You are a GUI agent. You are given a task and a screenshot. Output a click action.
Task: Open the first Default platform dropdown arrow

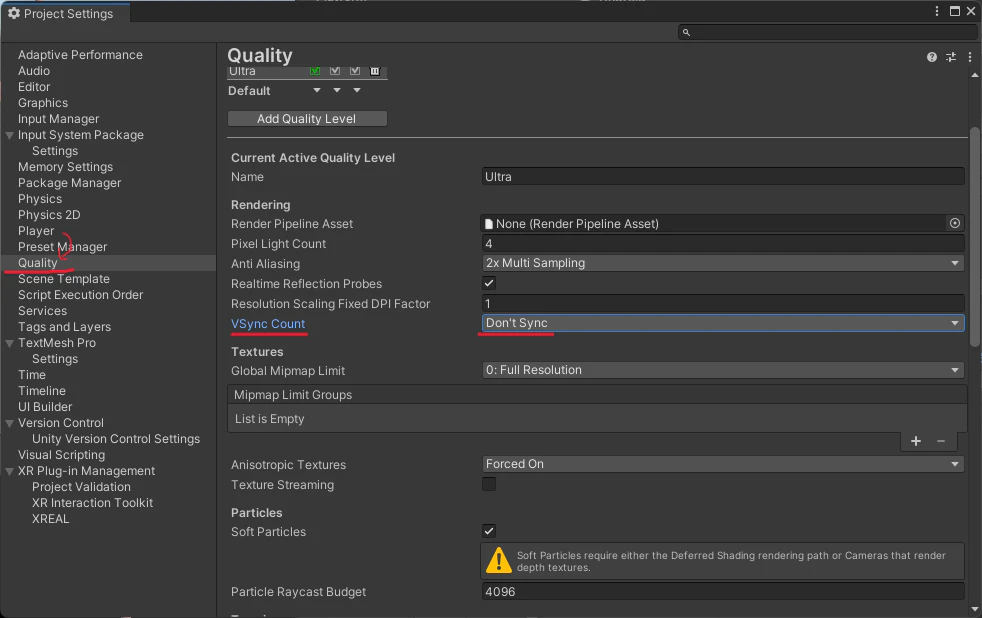pyautogui.click(x=317, y=90)
